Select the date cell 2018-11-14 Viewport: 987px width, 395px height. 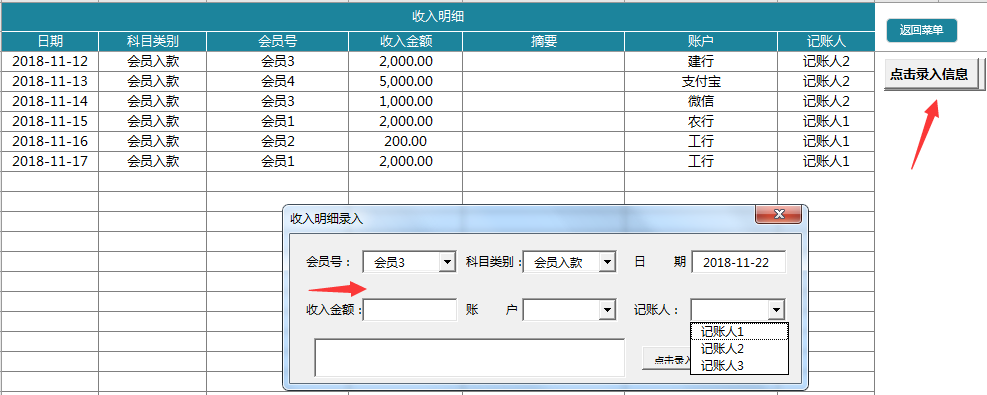coord(50,101)
